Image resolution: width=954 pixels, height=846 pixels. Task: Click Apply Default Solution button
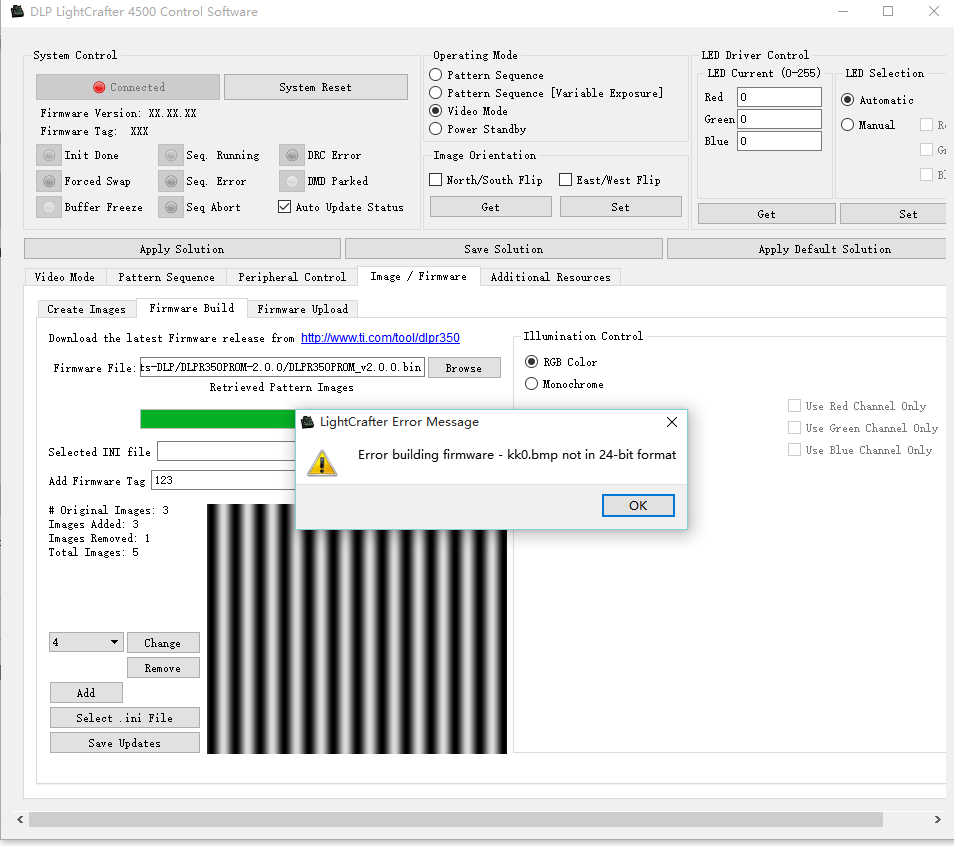pyautogui.click(x=806, y=249)
